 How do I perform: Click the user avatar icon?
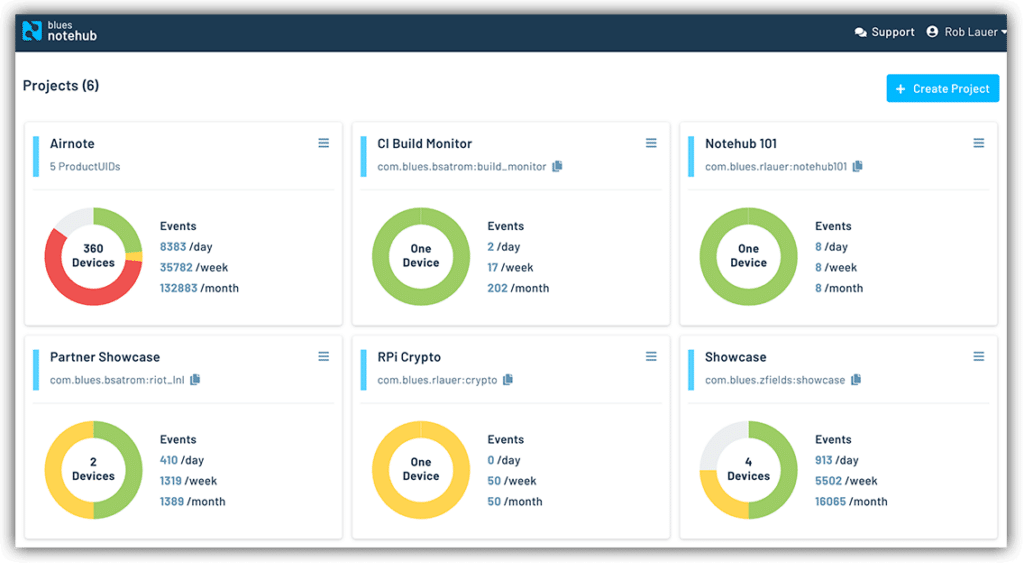click(934, 32)
